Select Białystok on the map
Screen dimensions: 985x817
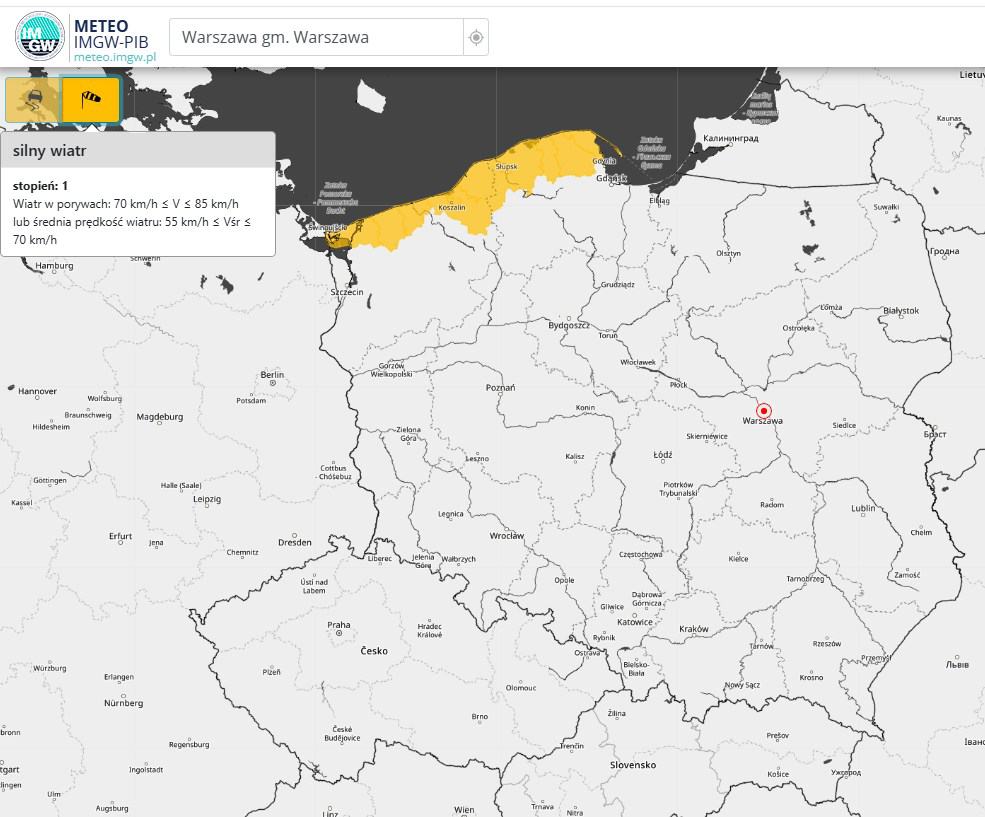point(901,310)
